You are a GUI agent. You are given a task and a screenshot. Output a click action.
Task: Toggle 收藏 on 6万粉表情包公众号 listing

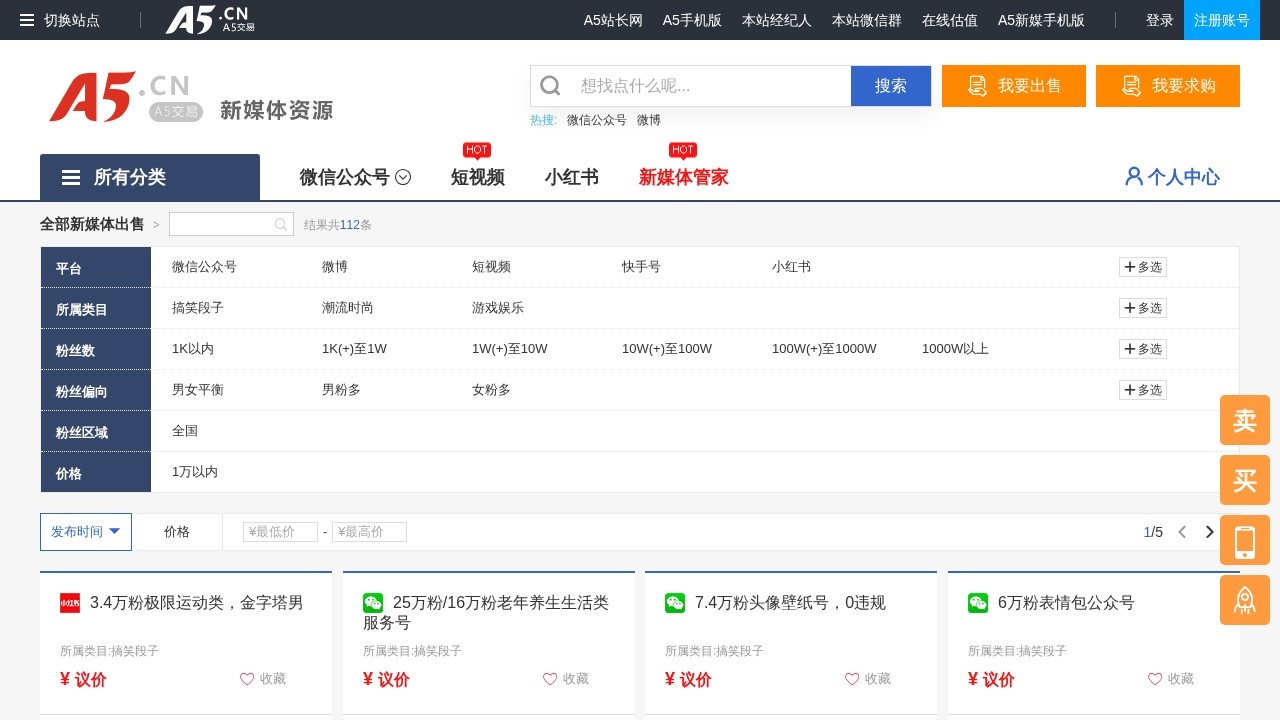1170,679
